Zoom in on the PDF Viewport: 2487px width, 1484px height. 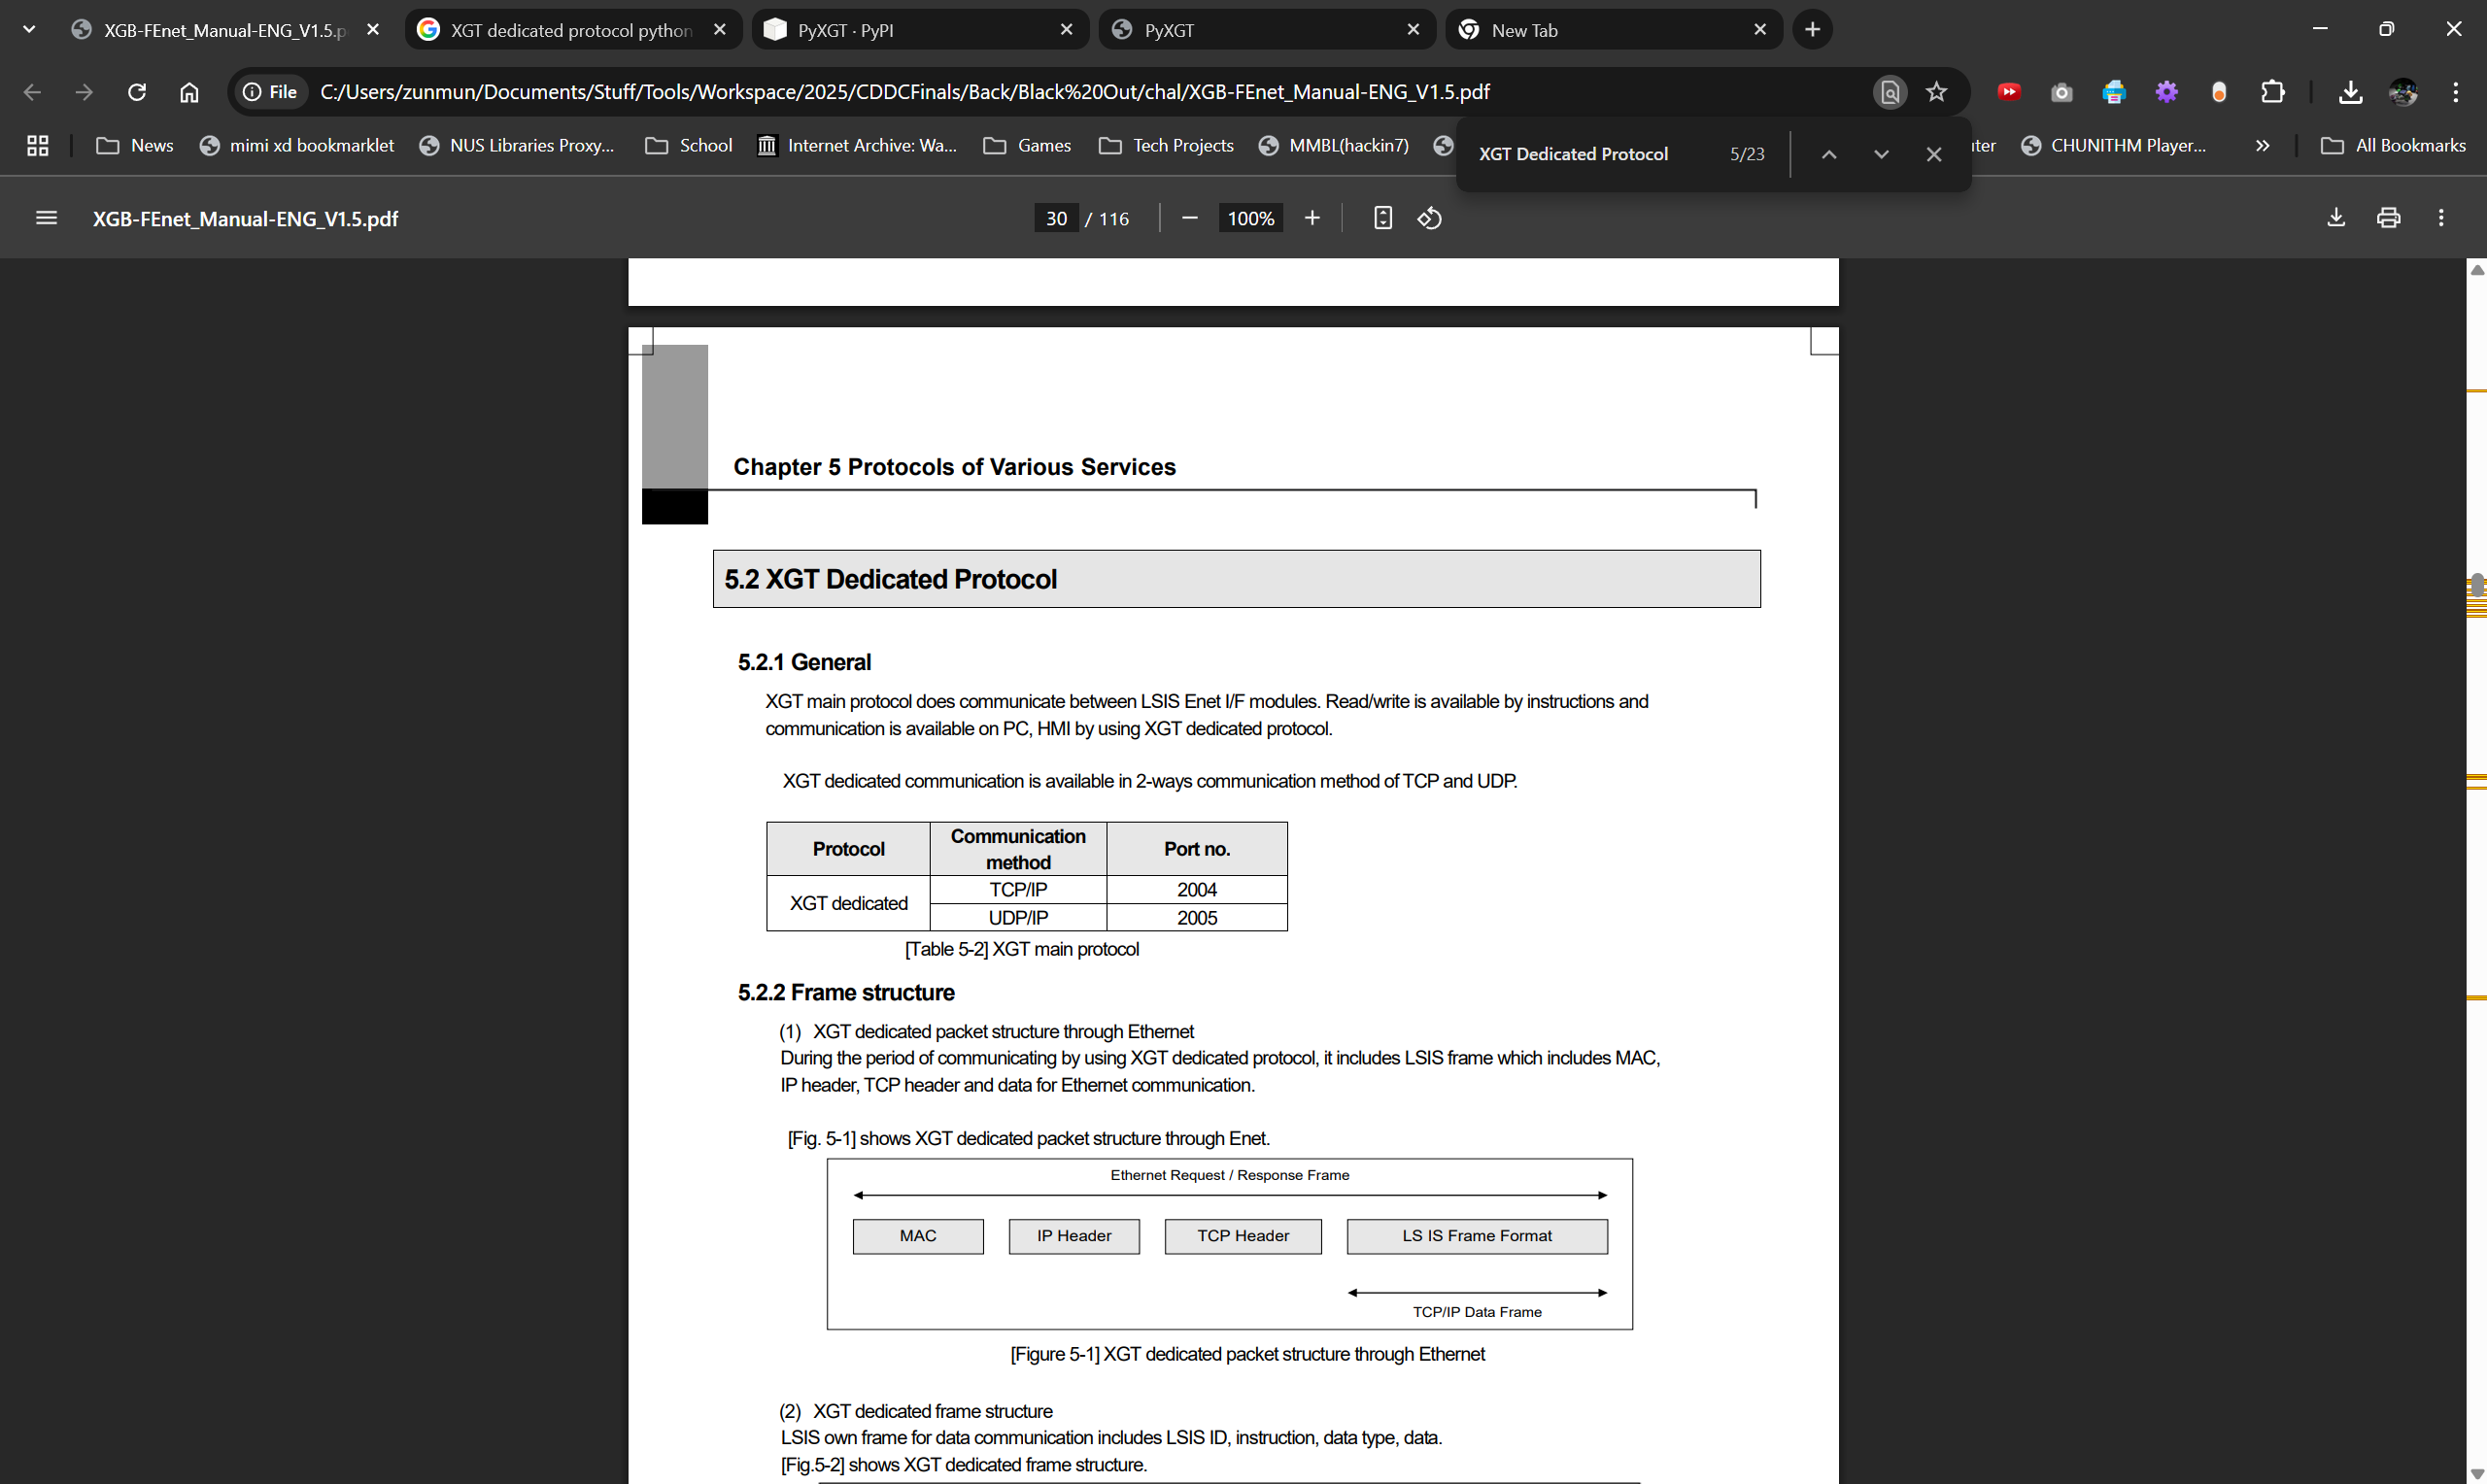click(1312, 218)
